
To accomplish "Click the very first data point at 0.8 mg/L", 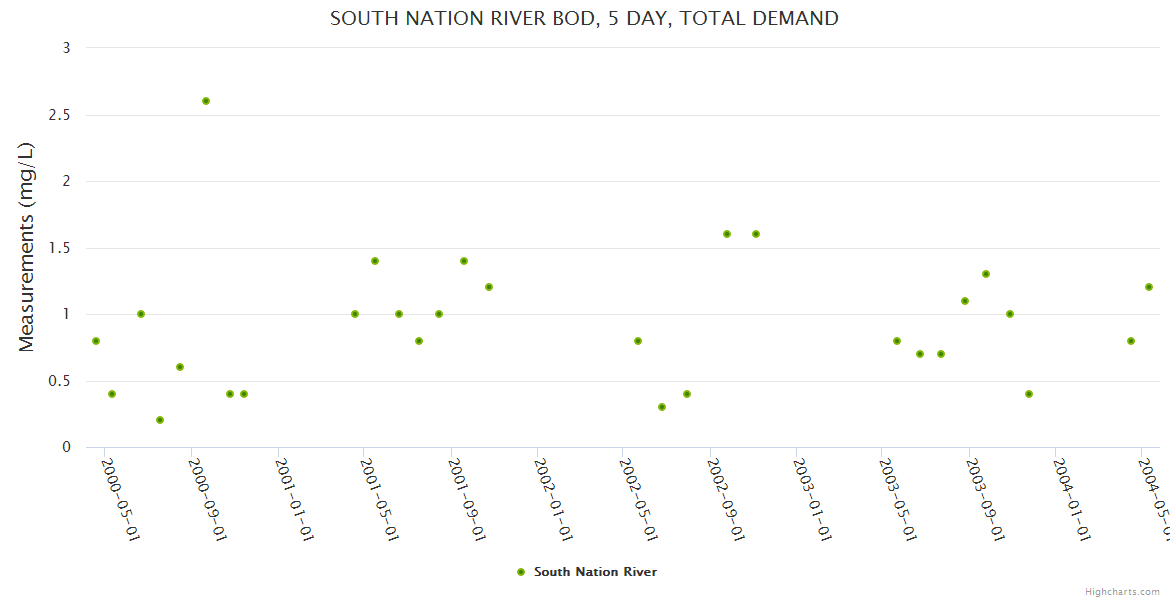I will coord(96,341).
